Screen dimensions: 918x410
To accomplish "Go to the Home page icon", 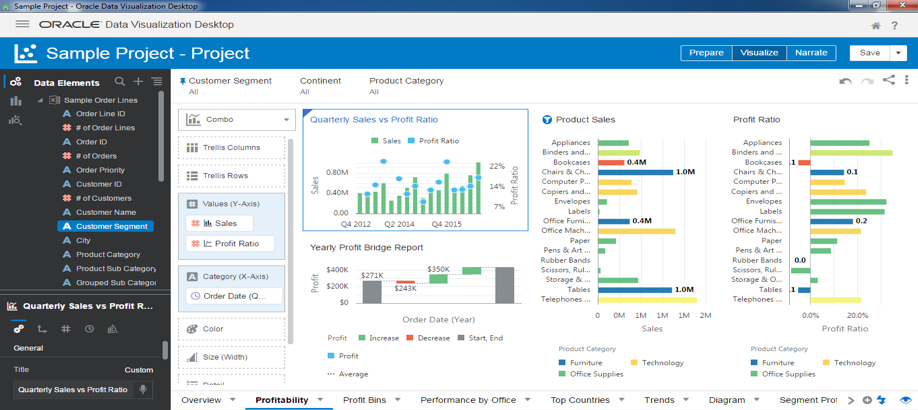I will click(x=876, y=26).
